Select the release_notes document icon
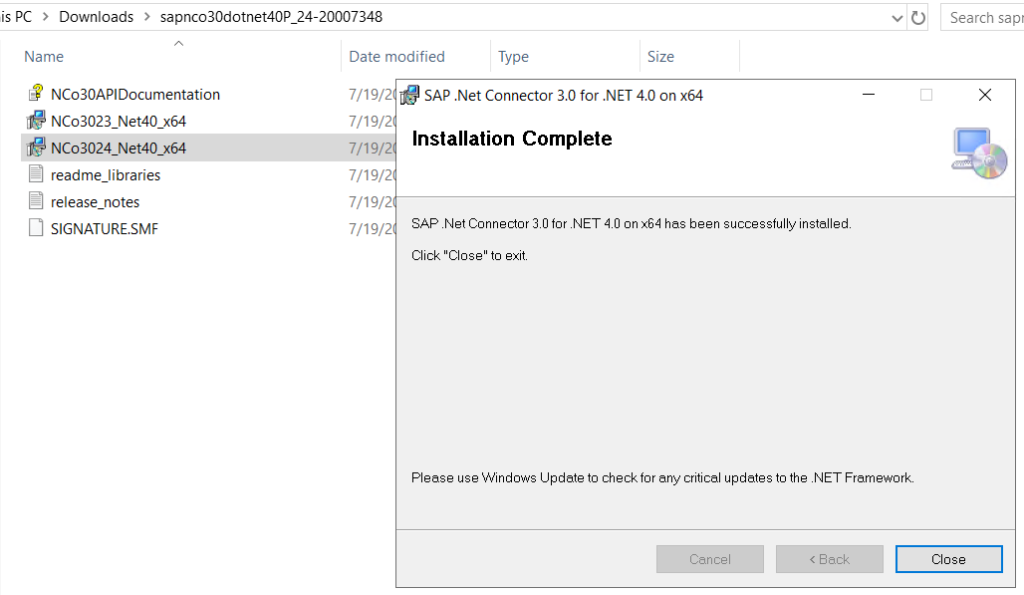This screenshot has width=1024, height=595. (36, 201)
